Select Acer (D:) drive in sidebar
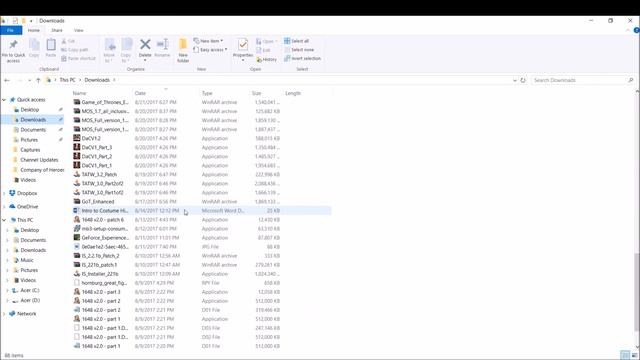Image resolution: width=640 pixels, height=360 pixels. click(30, 300)
